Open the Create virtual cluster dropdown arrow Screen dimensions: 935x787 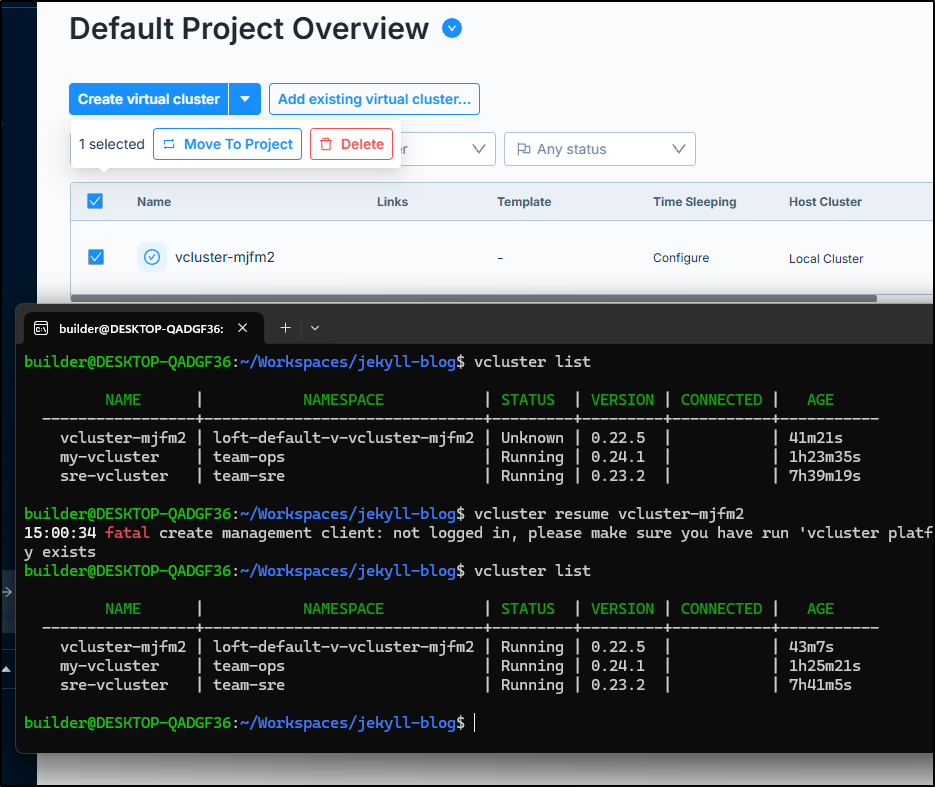245,99
